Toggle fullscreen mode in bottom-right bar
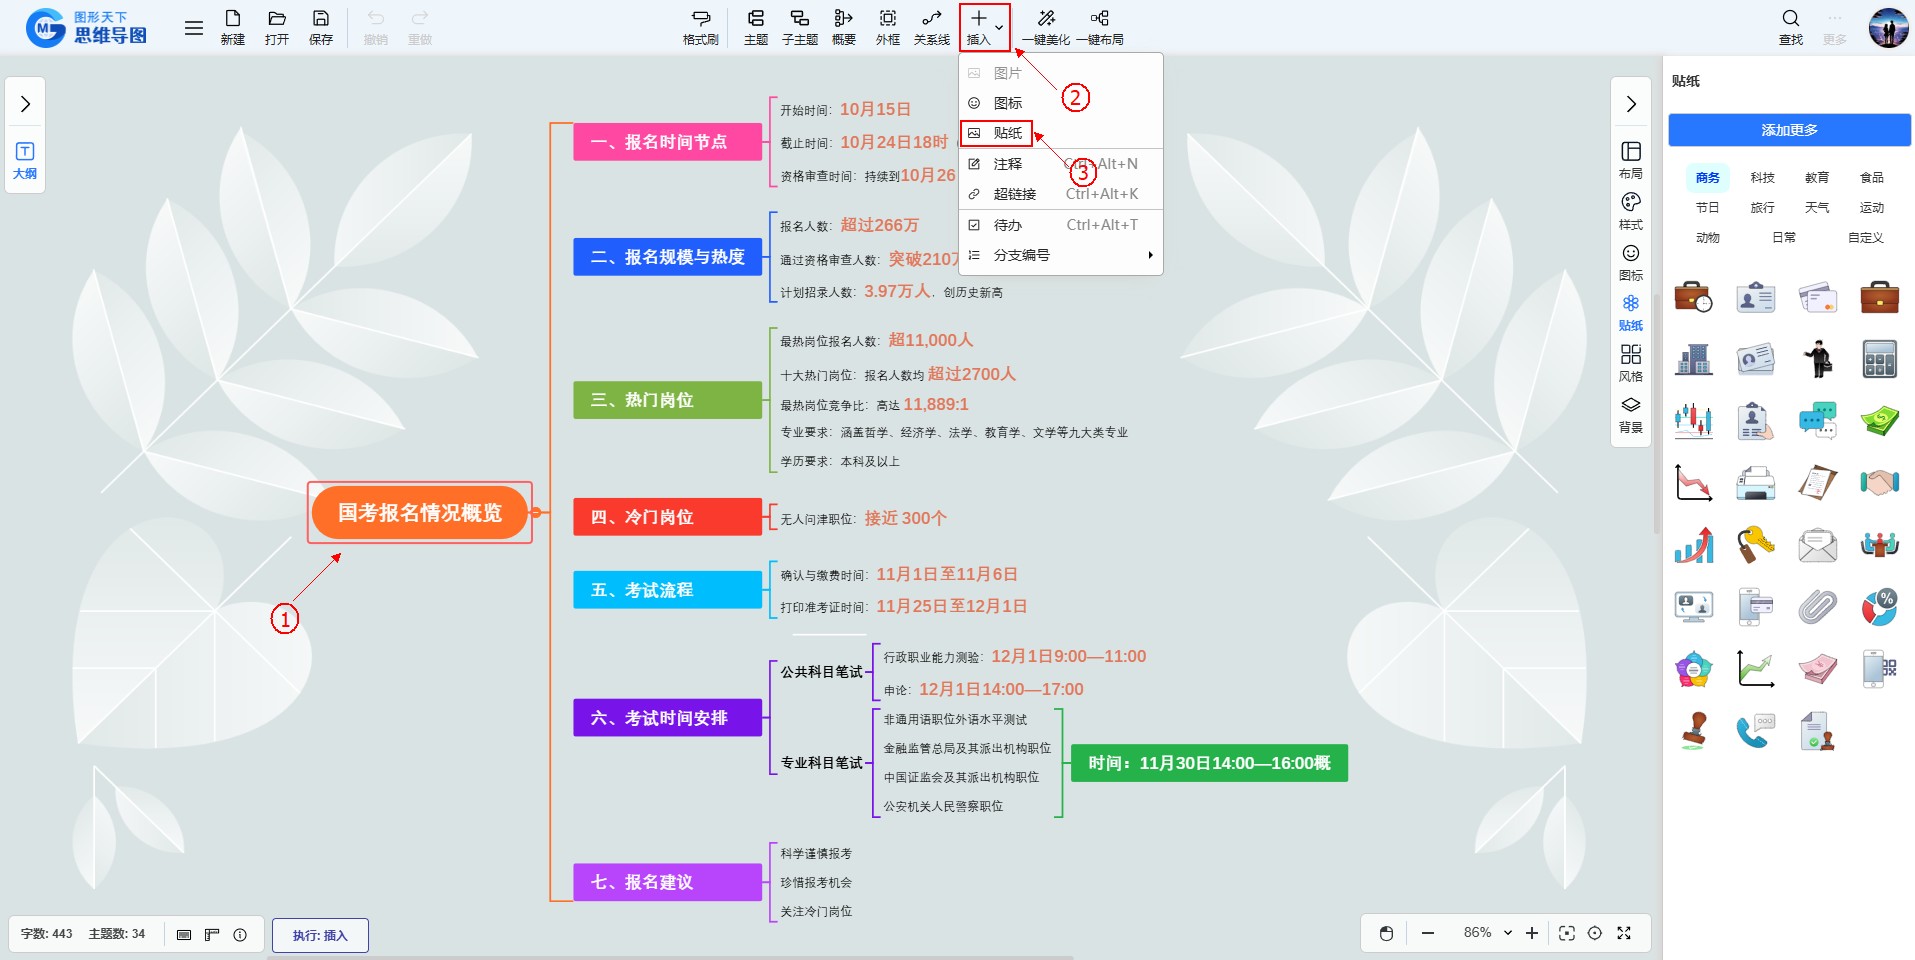The height and width of the screenshot is (960, 1915). click(1624, 933)
